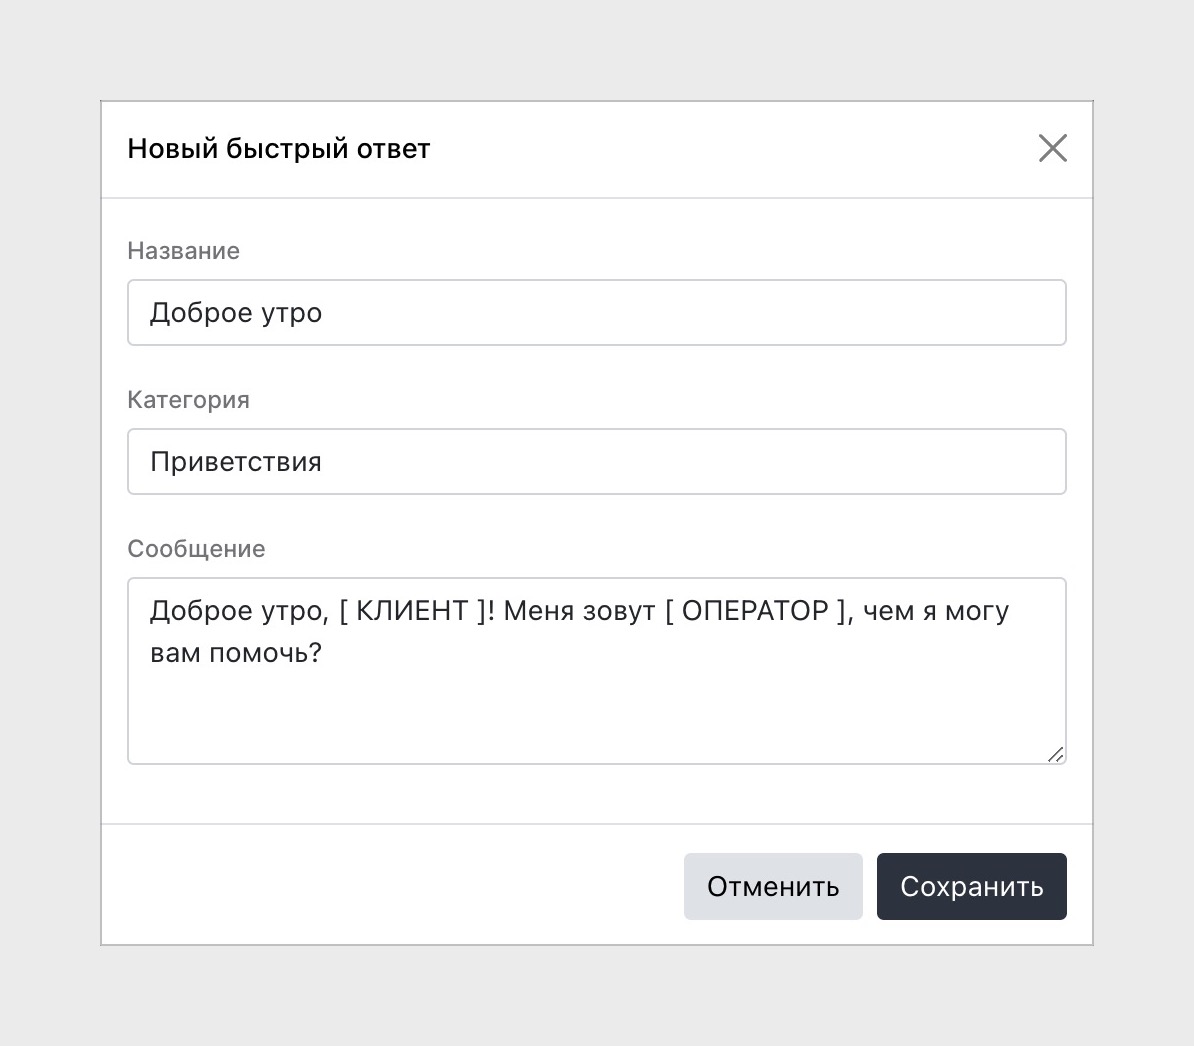The image size is (1194, 1046).
Task: Click the Категория field label
Action: 188,400
